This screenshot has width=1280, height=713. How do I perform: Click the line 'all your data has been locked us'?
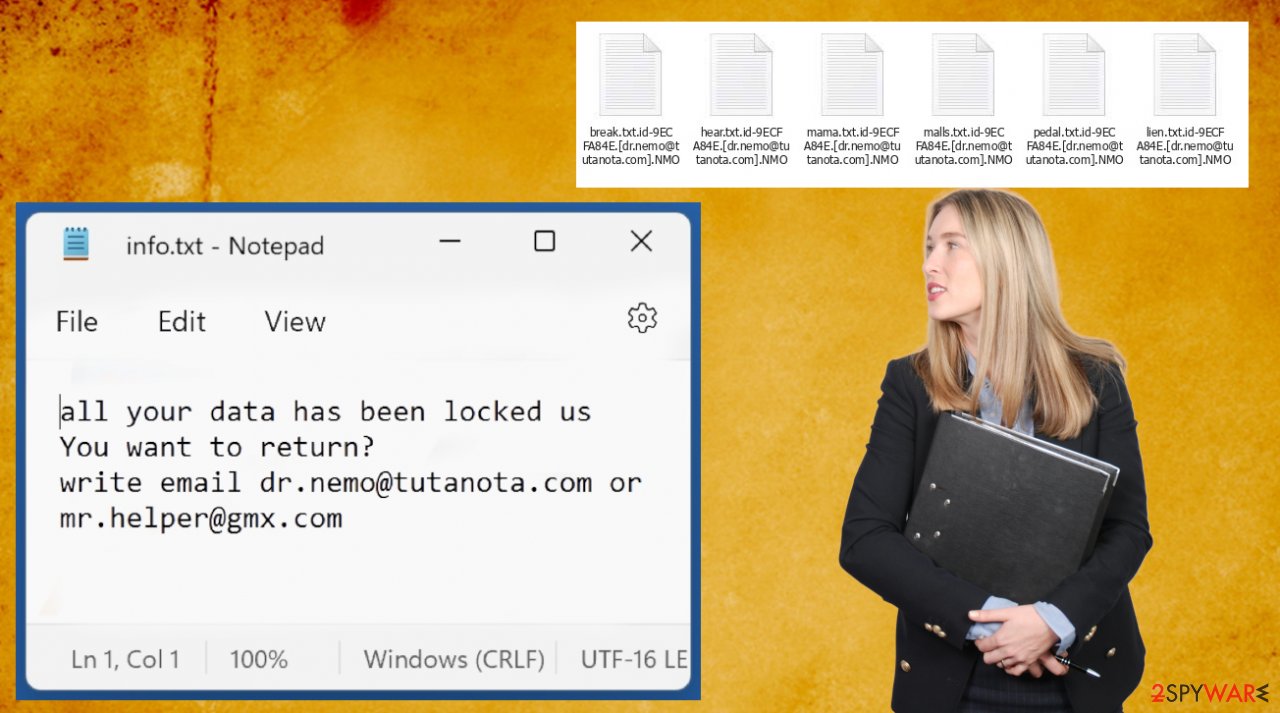325,411
